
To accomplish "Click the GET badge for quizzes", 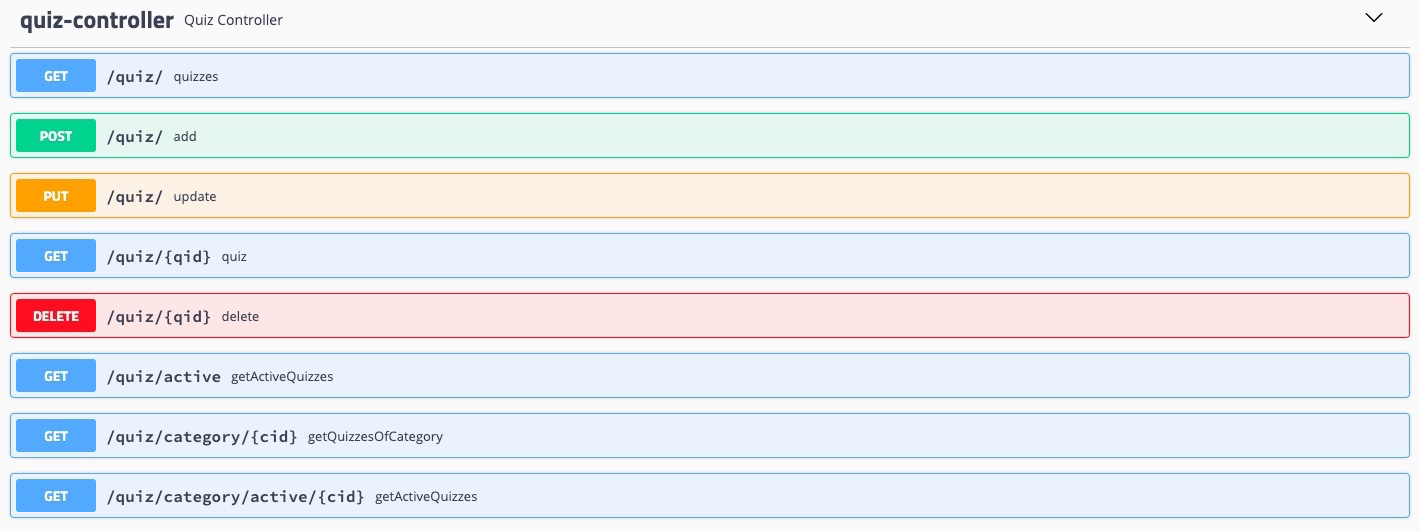I will coord(56,76).
